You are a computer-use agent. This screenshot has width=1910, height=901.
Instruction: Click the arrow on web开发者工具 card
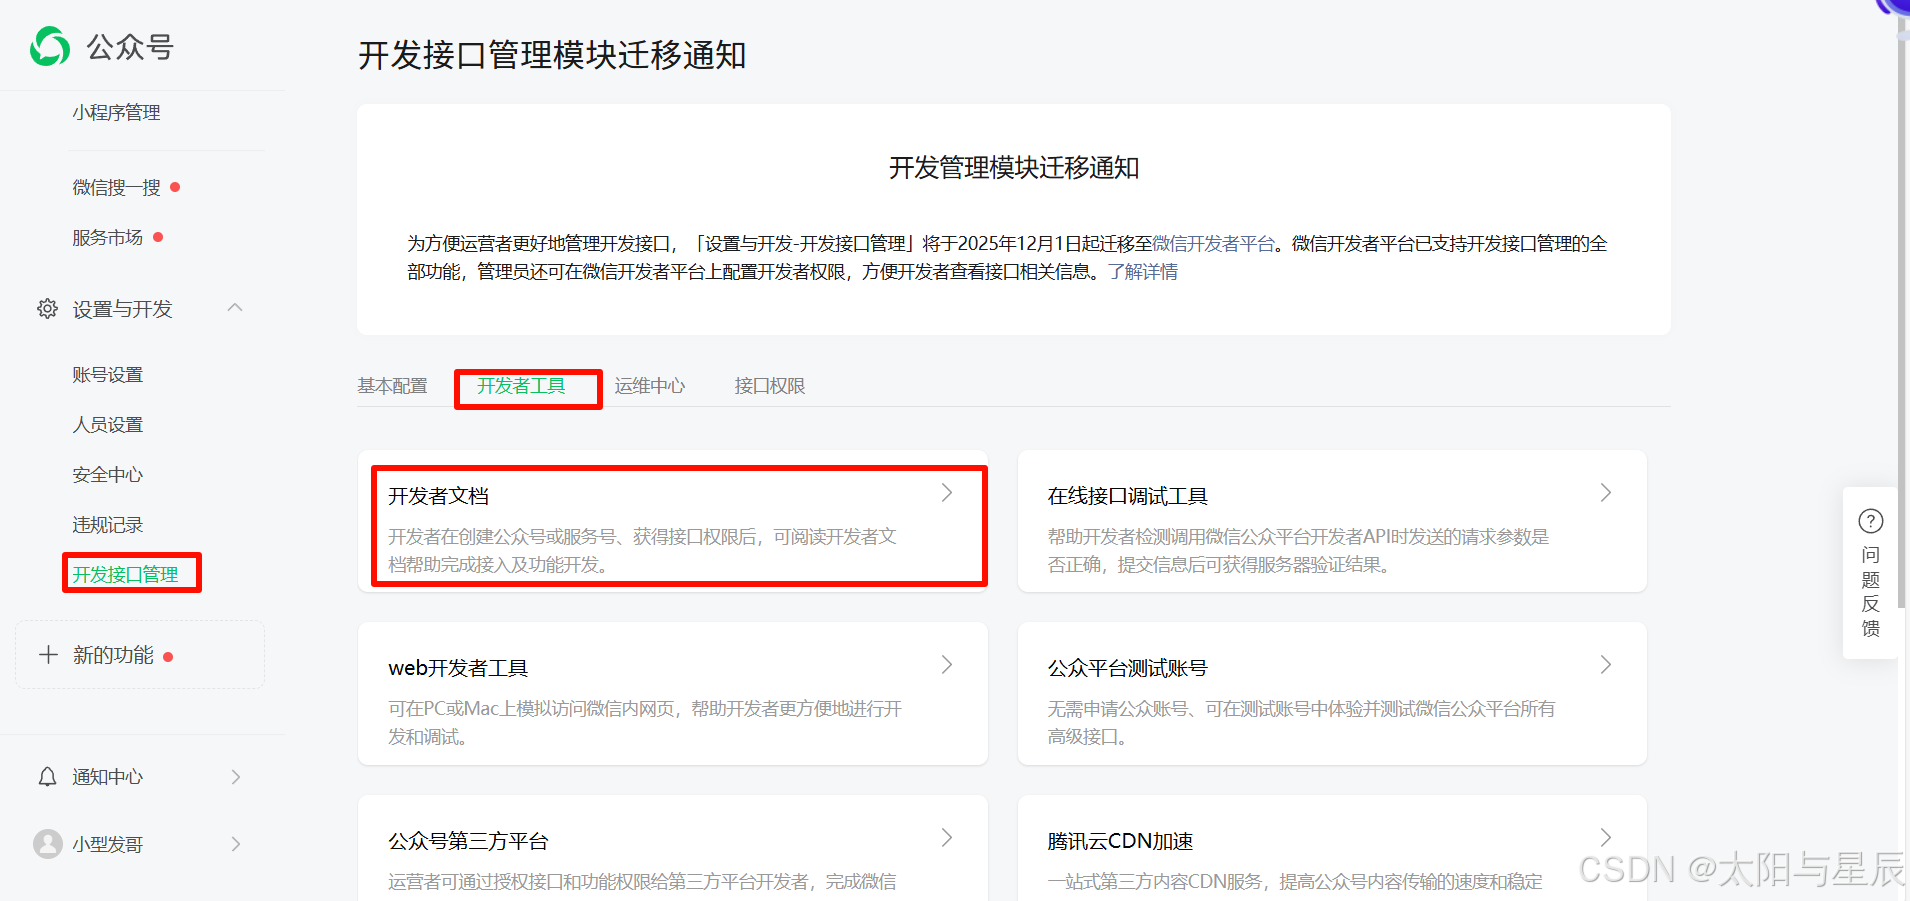[x=947, y=665]
